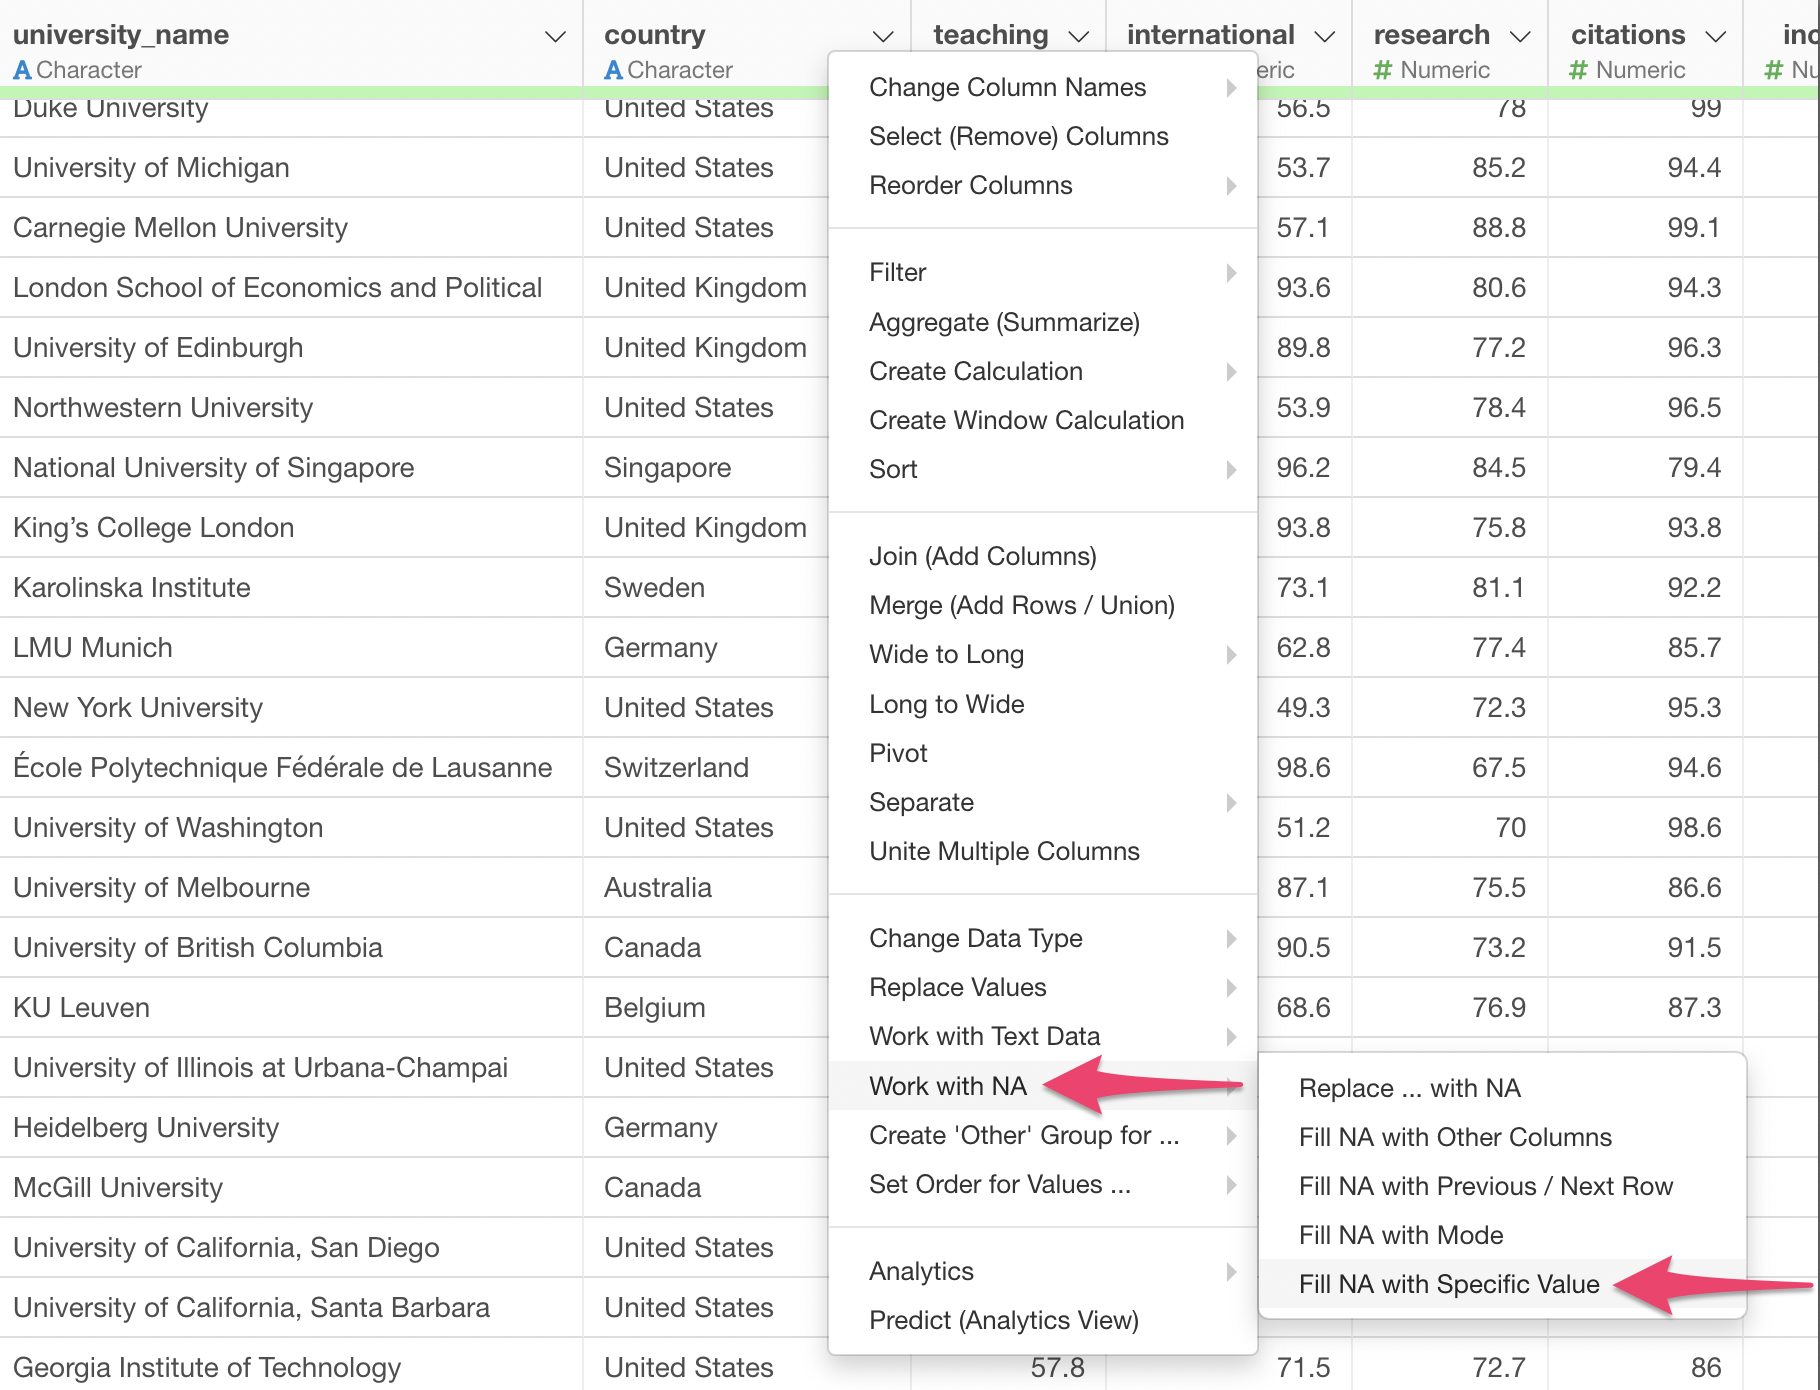Open Create 'Other' Group for ... submenu
Image resolution: width=1820 pixels, height=1390 pixels.
point(1043,1135)
